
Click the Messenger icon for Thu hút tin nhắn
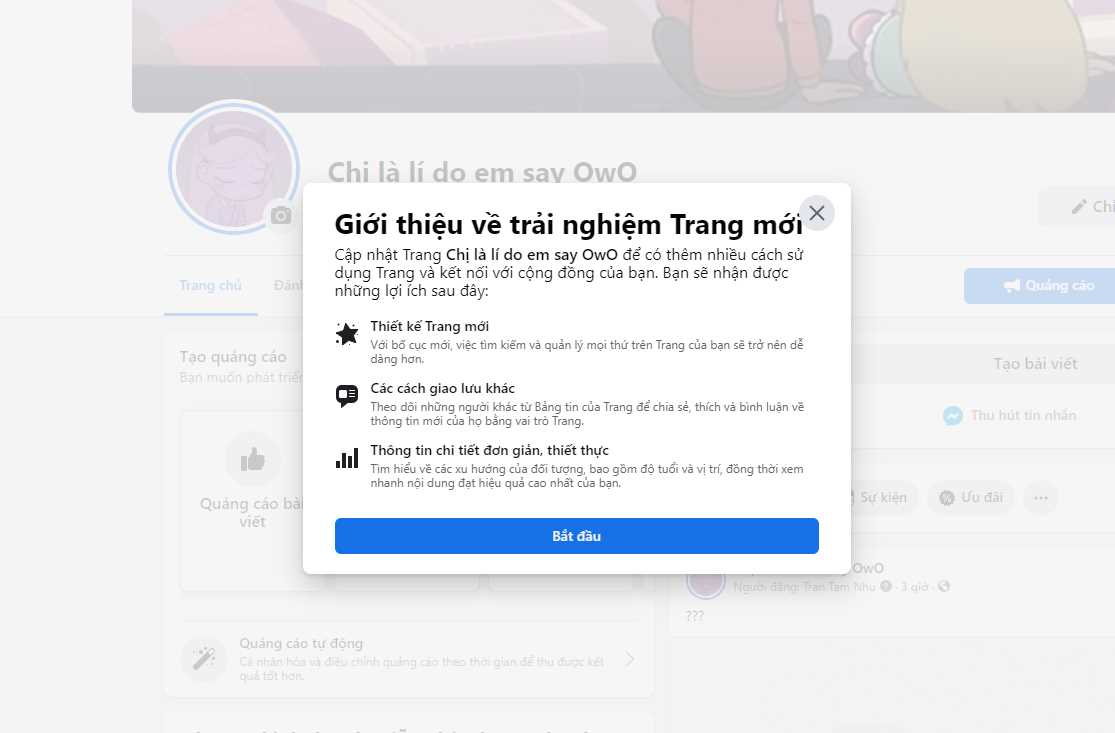[x=953, y=415]
